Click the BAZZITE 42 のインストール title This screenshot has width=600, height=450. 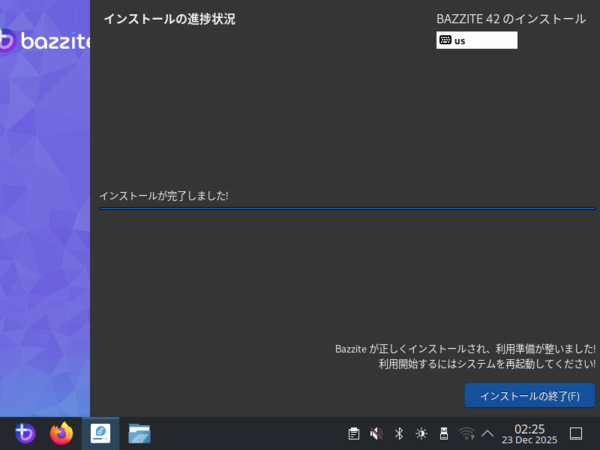pyautogui.click(x=511, y=19)
